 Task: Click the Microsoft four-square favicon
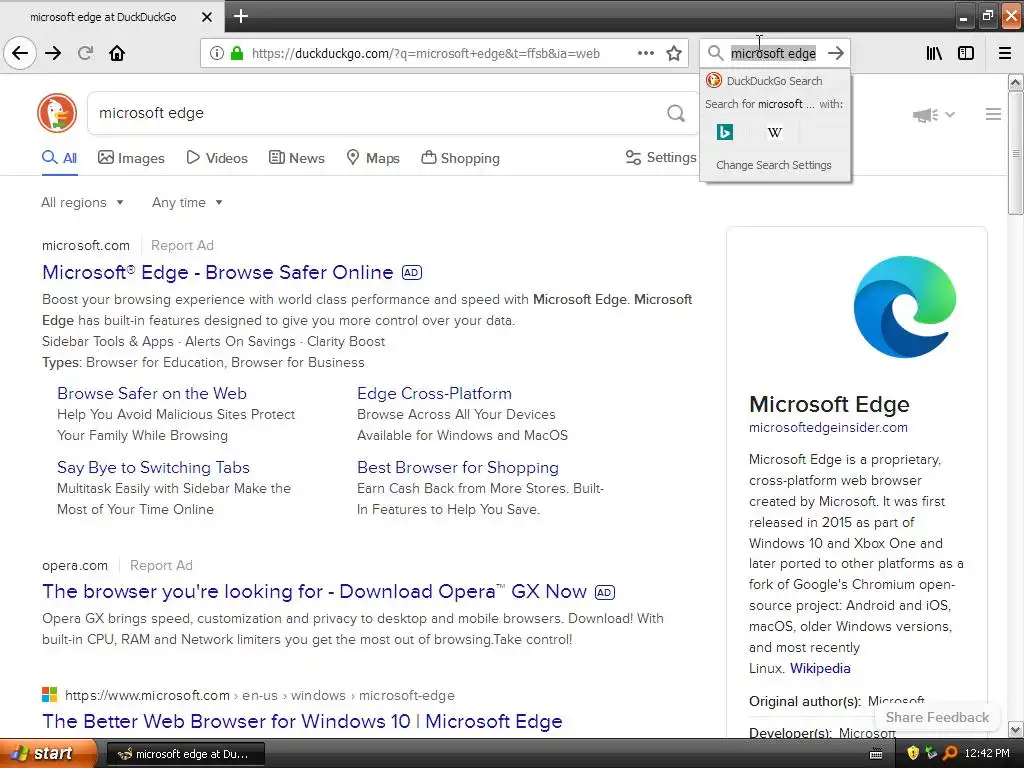(50, 695)
